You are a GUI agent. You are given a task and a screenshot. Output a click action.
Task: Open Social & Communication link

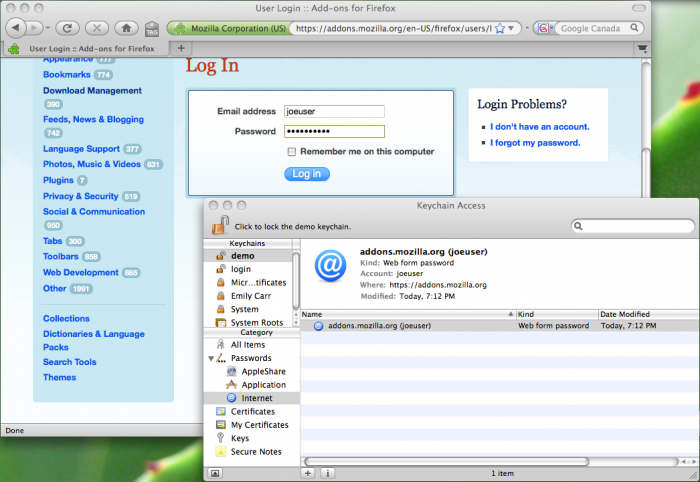click(94, 212)
